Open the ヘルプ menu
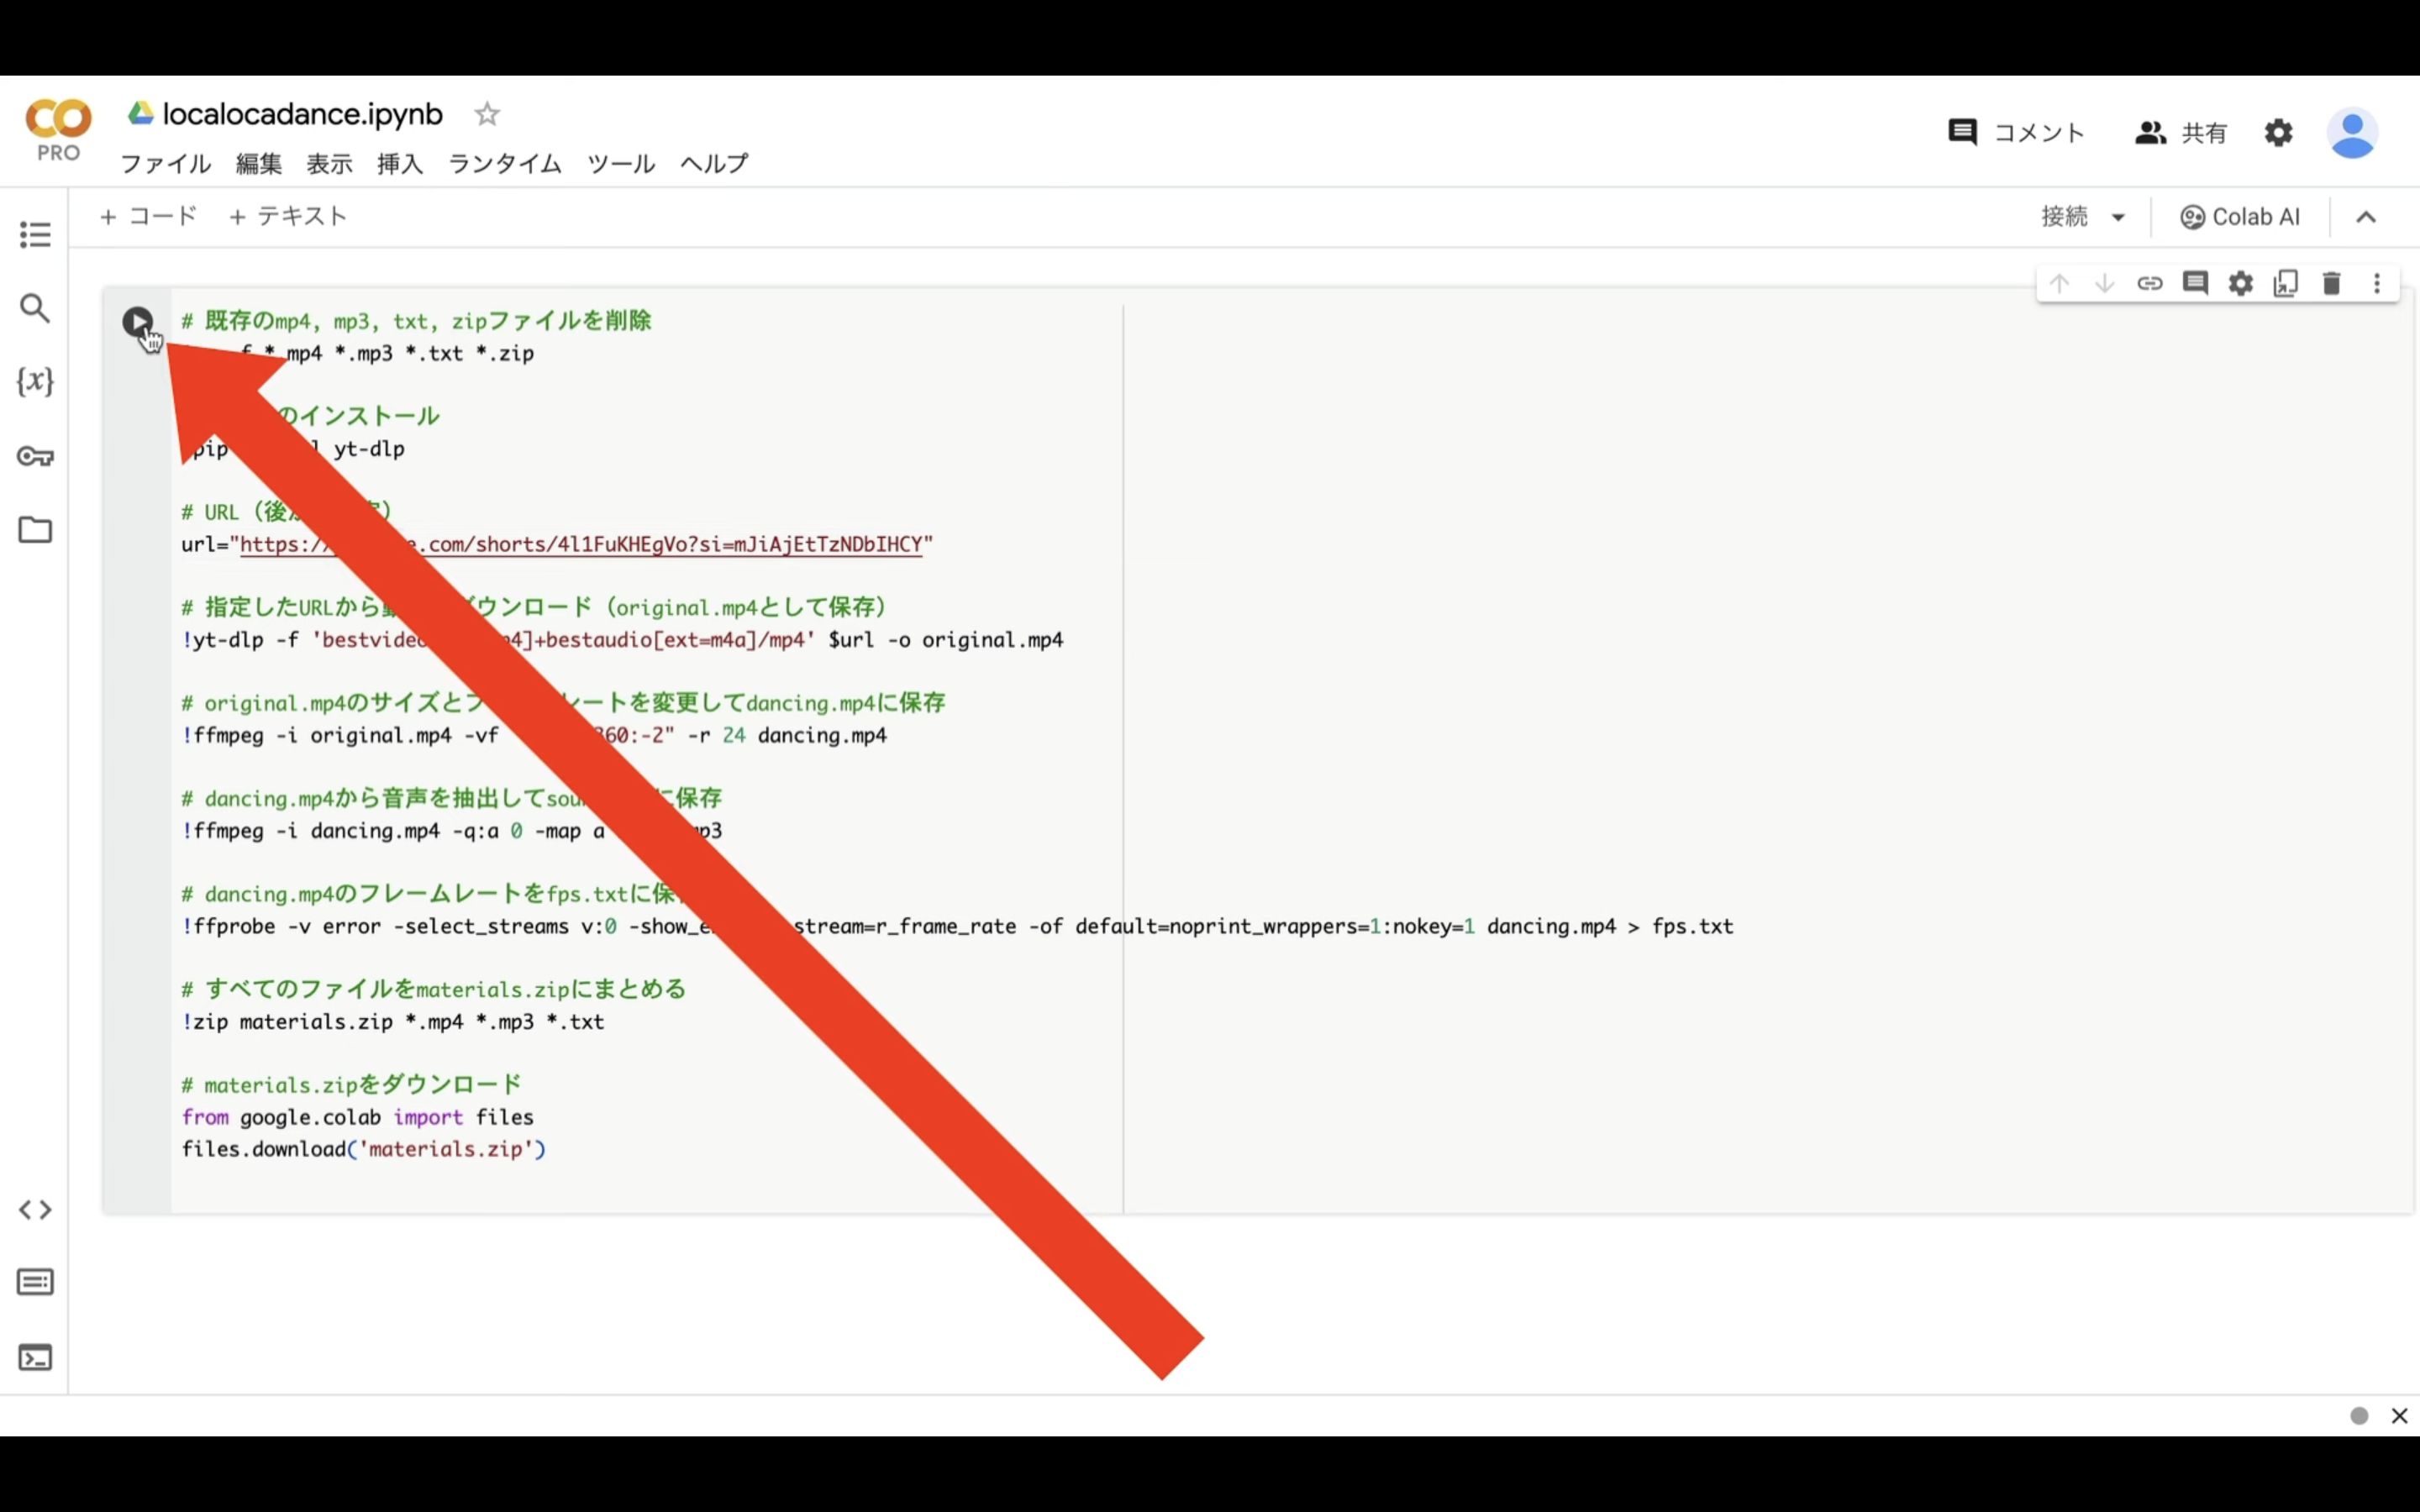 point(714,163)
